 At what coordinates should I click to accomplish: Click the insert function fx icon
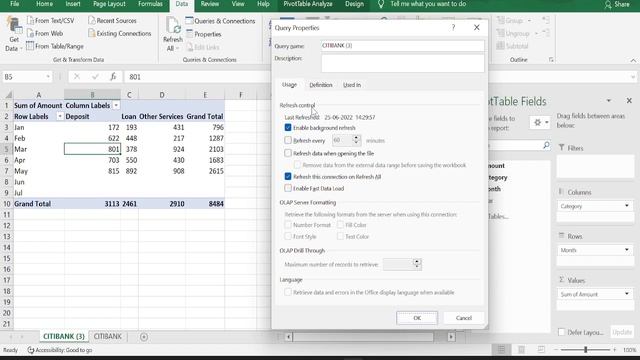point(113,77)
